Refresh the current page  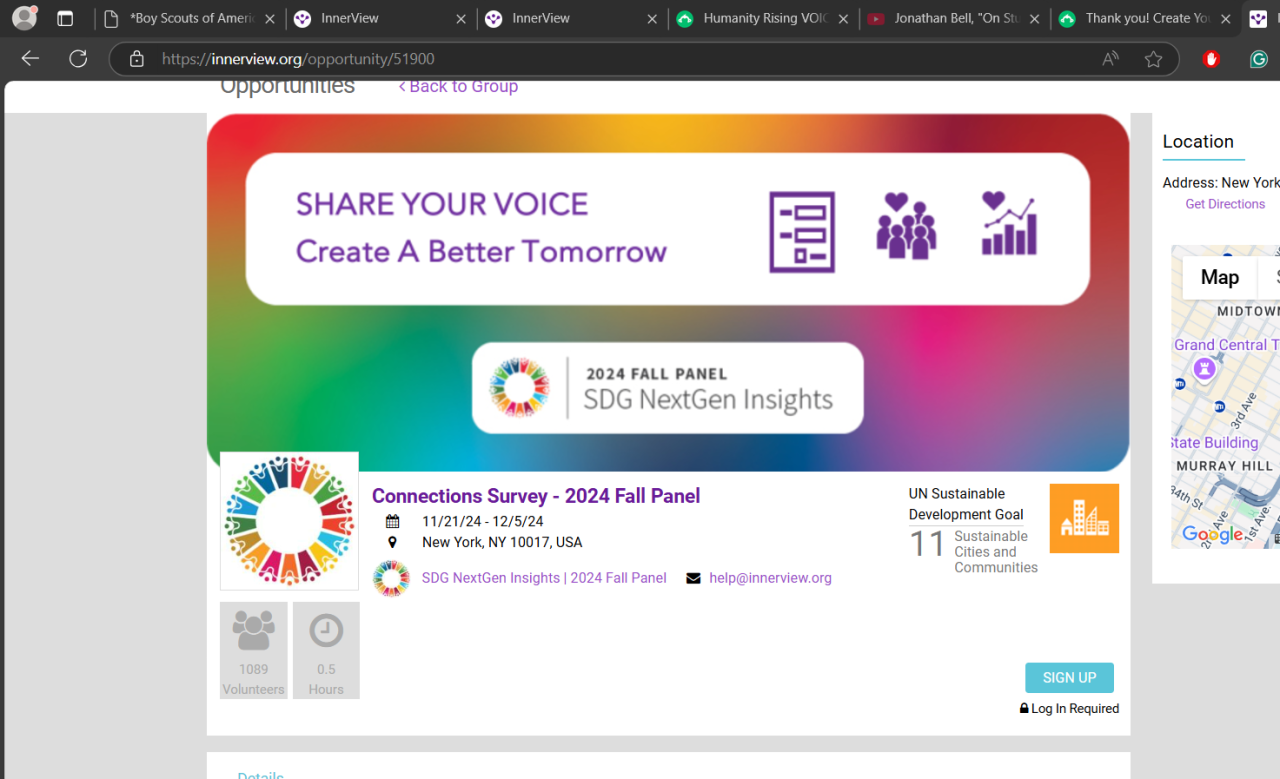(x=78, y=59)
